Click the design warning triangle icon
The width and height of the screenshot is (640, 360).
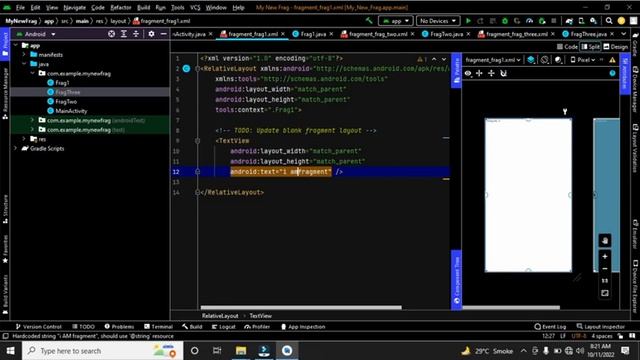tap(612, 60)
